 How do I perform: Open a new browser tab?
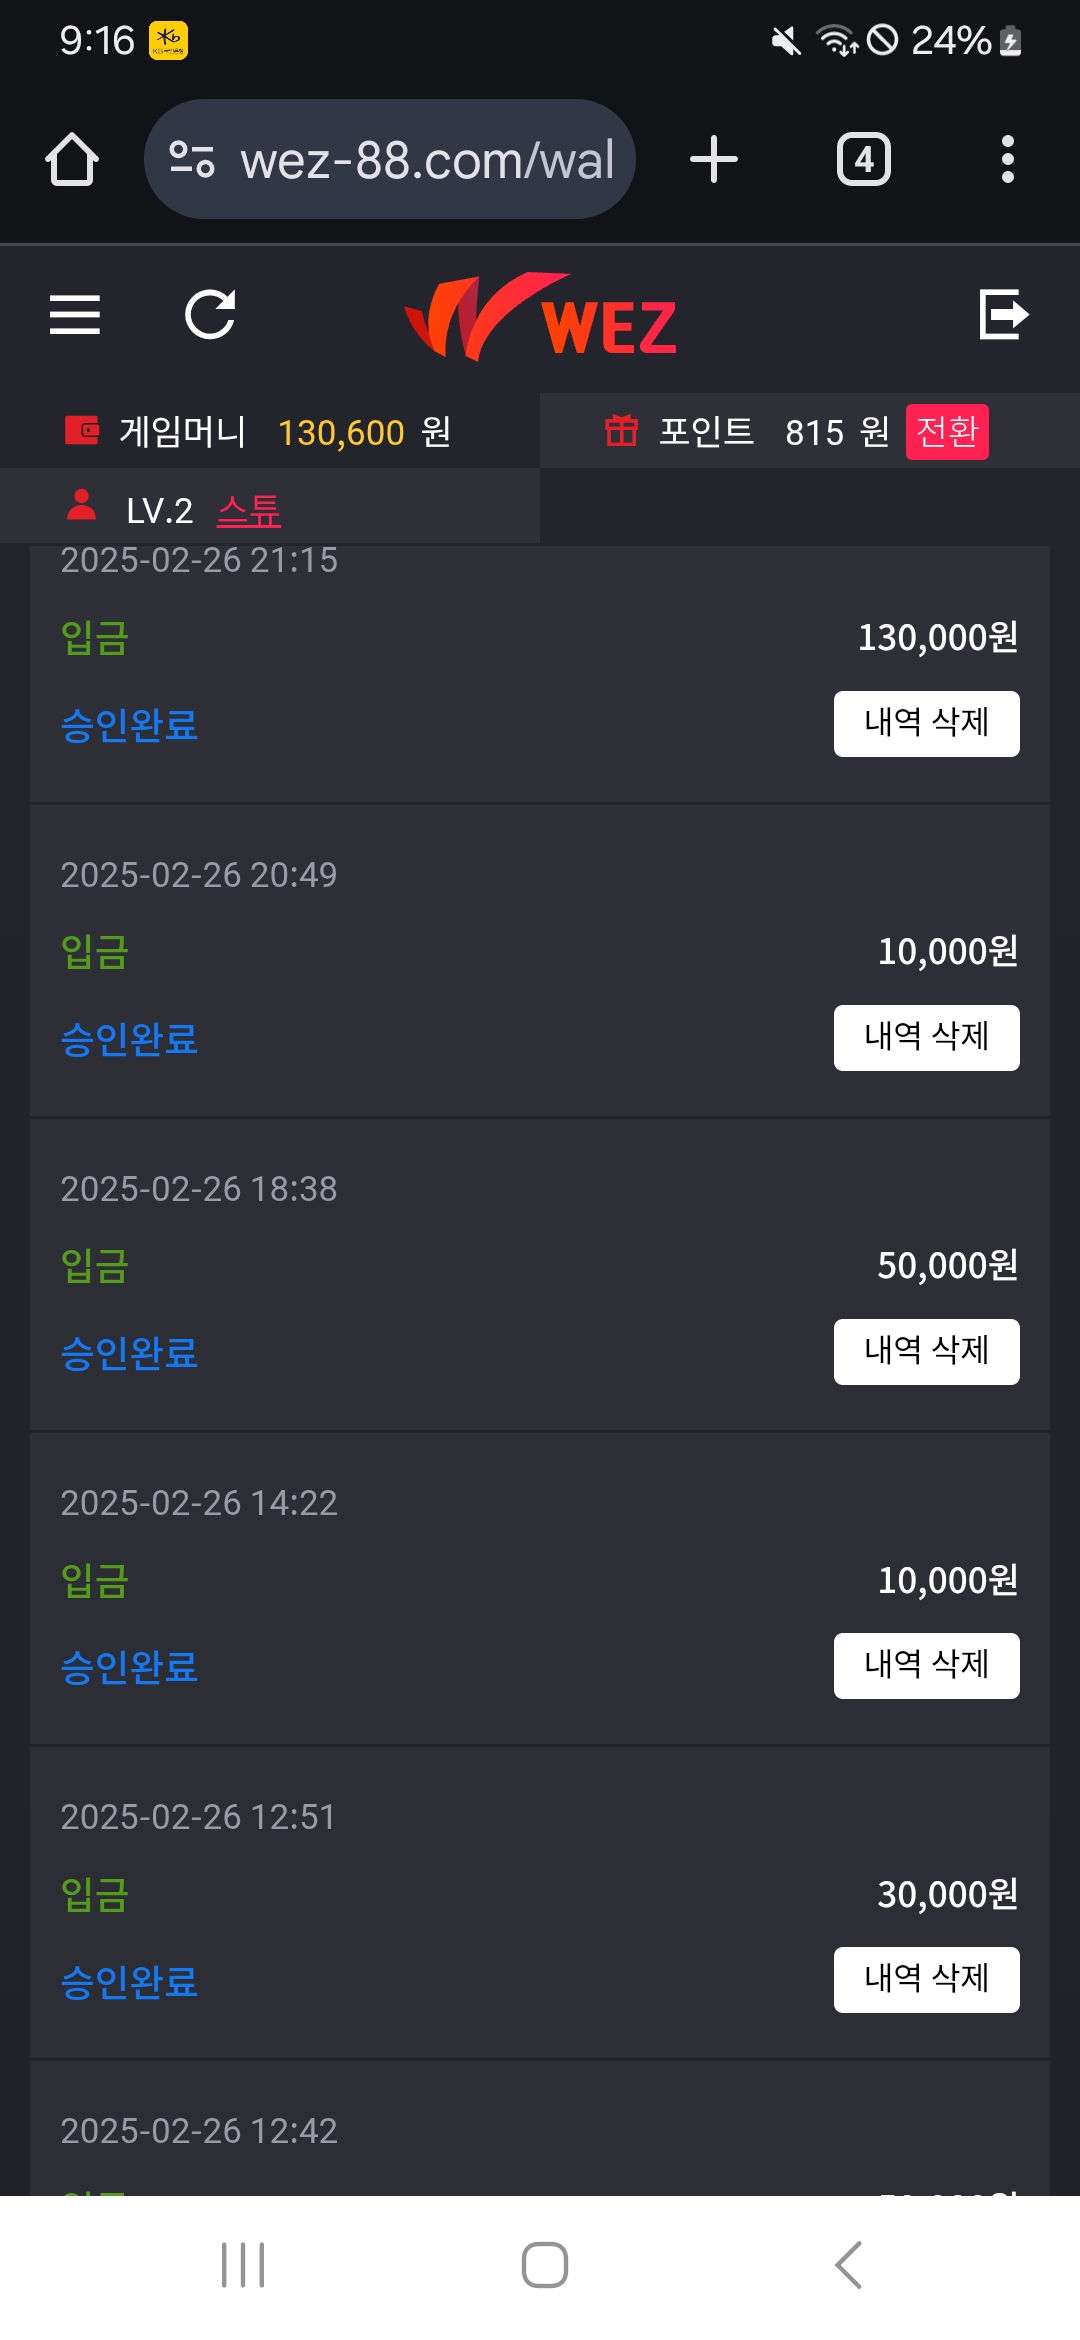click(714, 160)
